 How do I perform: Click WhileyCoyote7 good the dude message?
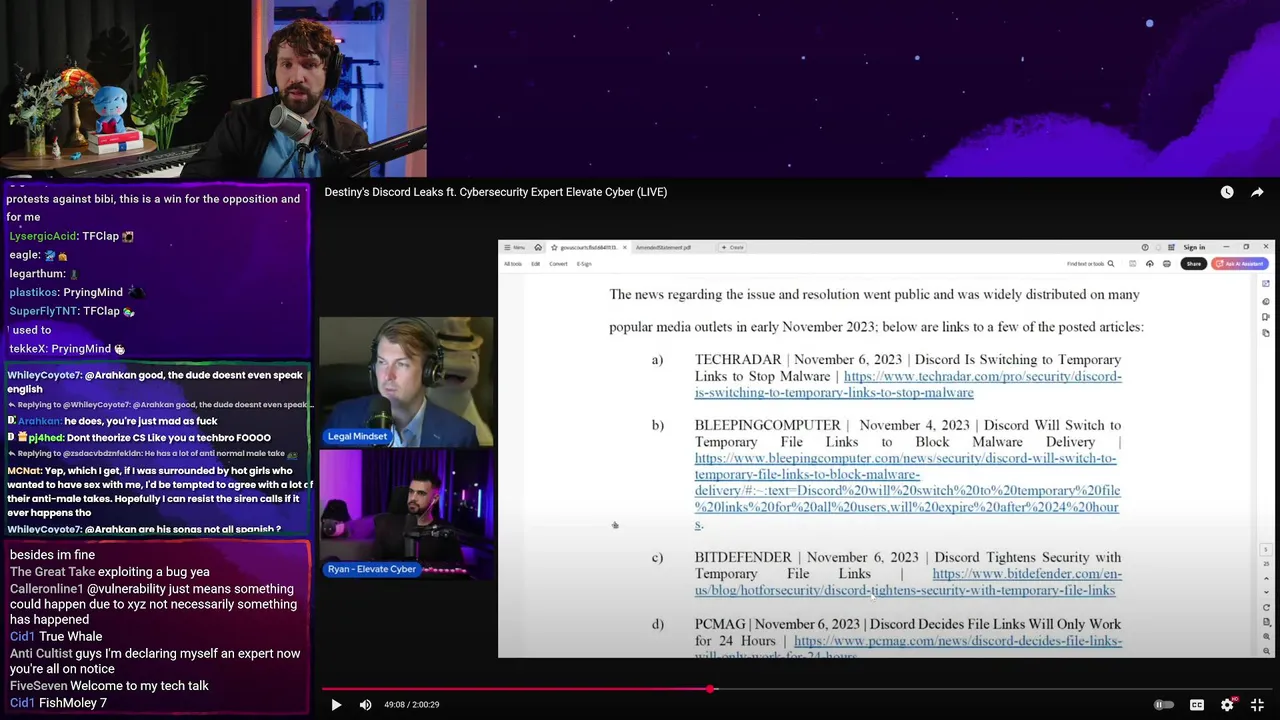155,382
